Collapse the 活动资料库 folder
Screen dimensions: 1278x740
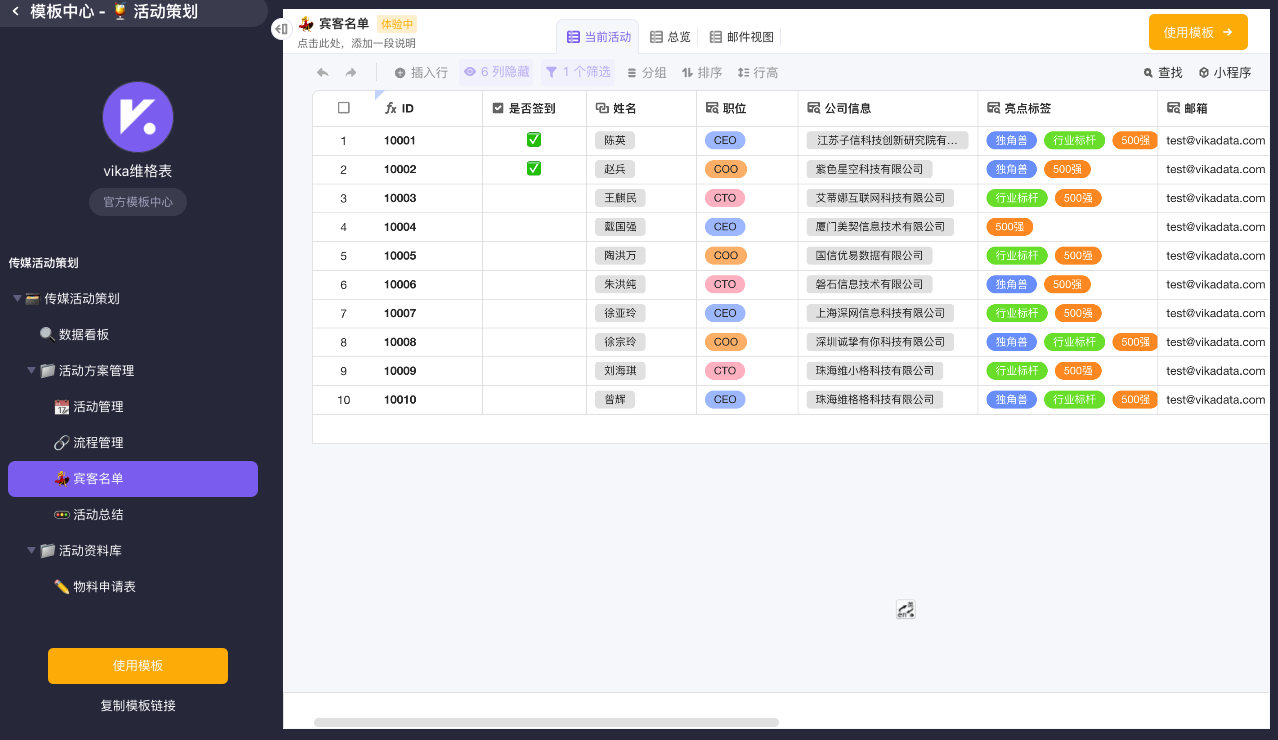31,551
